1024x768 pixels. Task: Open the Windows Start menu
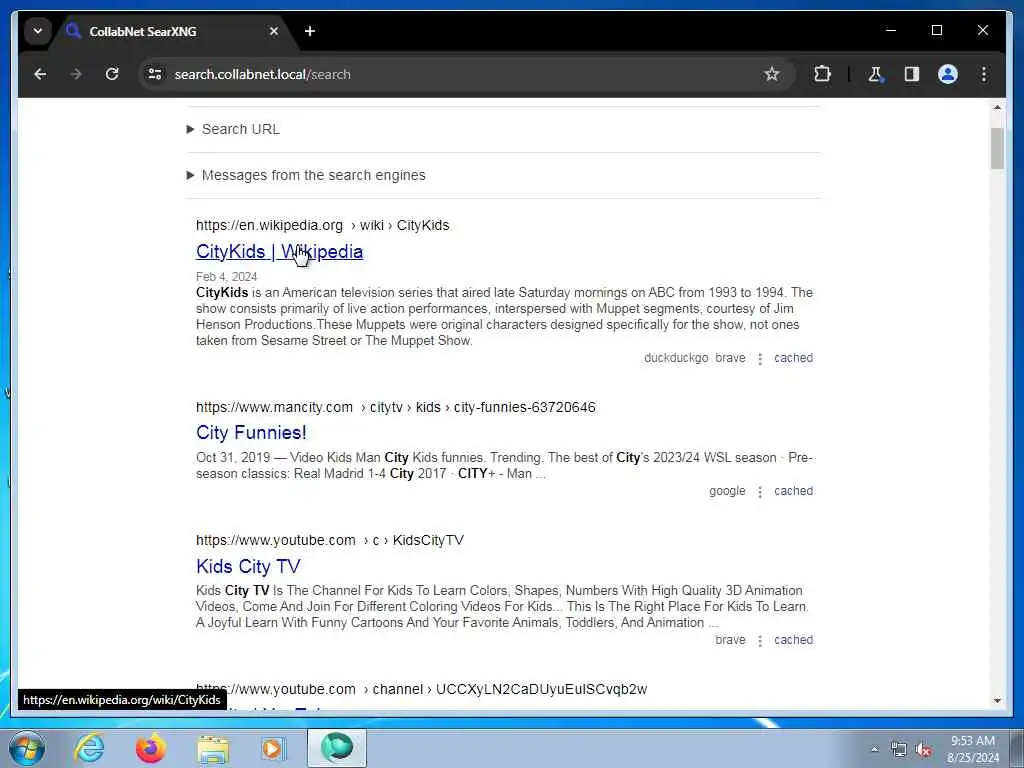tap(27, 748)
